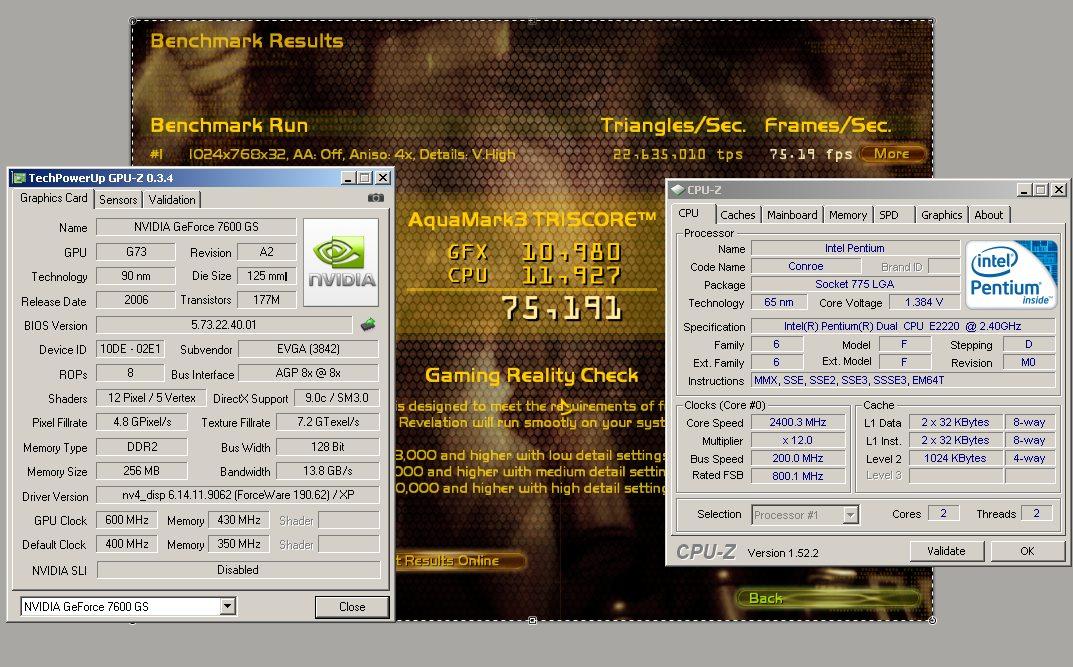Click the Pixel Fillrate value 4.8 GPixel/s
Viewport: 1073px width, 667px height.
pos(142,422)
